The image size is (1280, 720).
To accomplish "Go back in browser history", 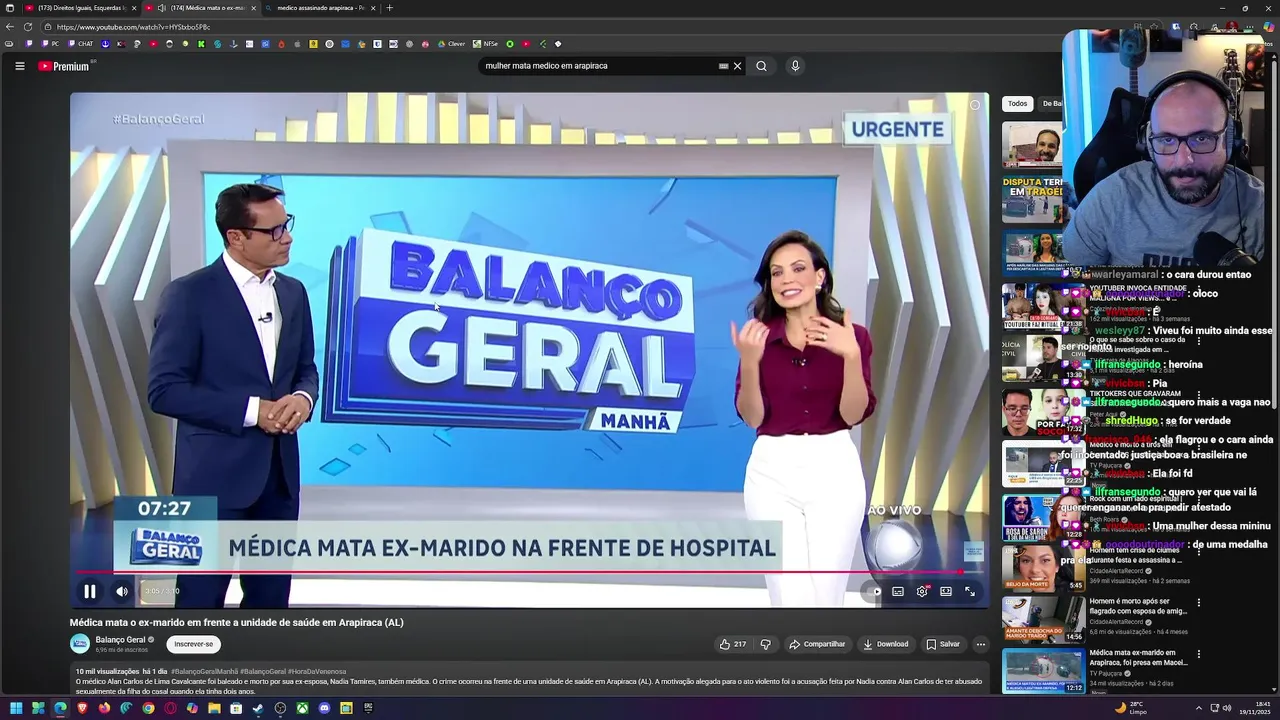I will 10,27.
